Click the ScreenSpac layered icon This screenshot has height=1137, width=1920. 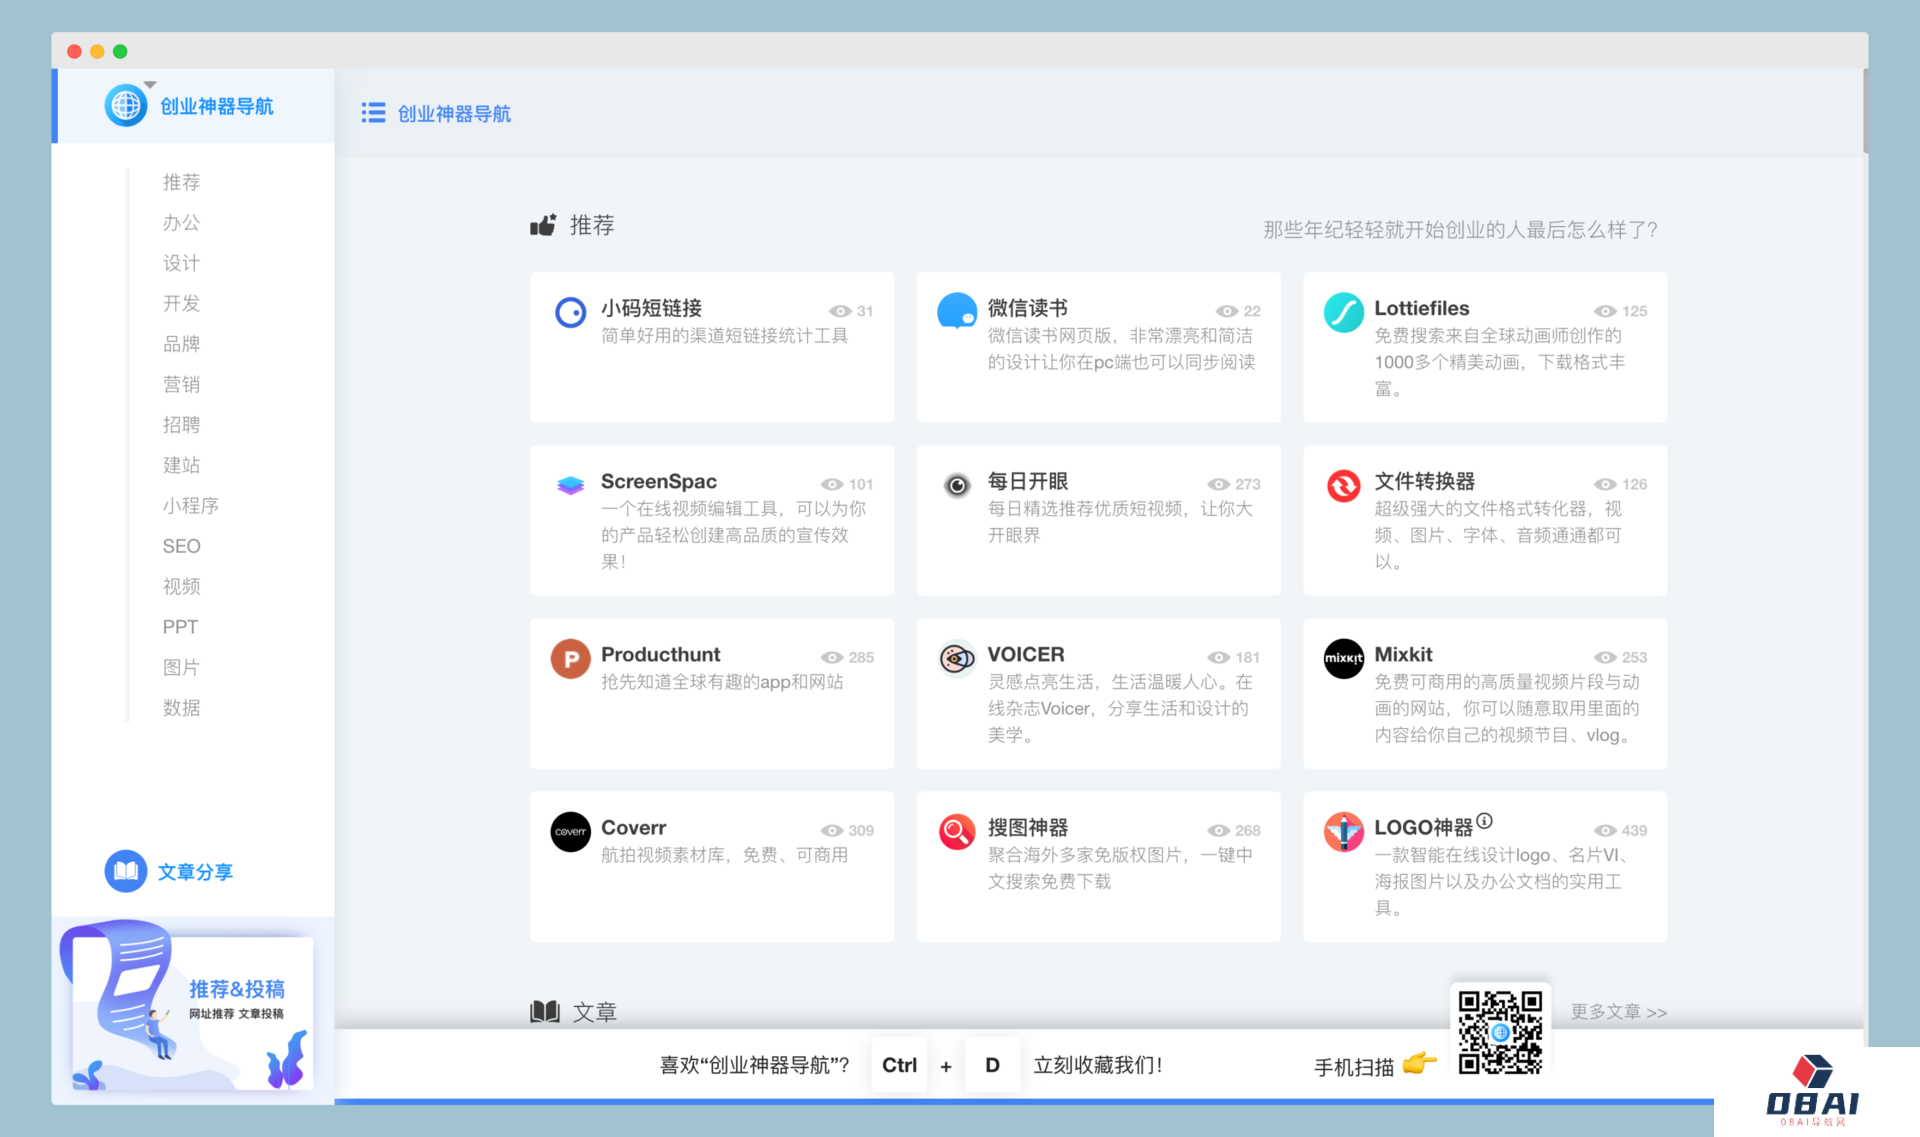[x=570, y=485]
